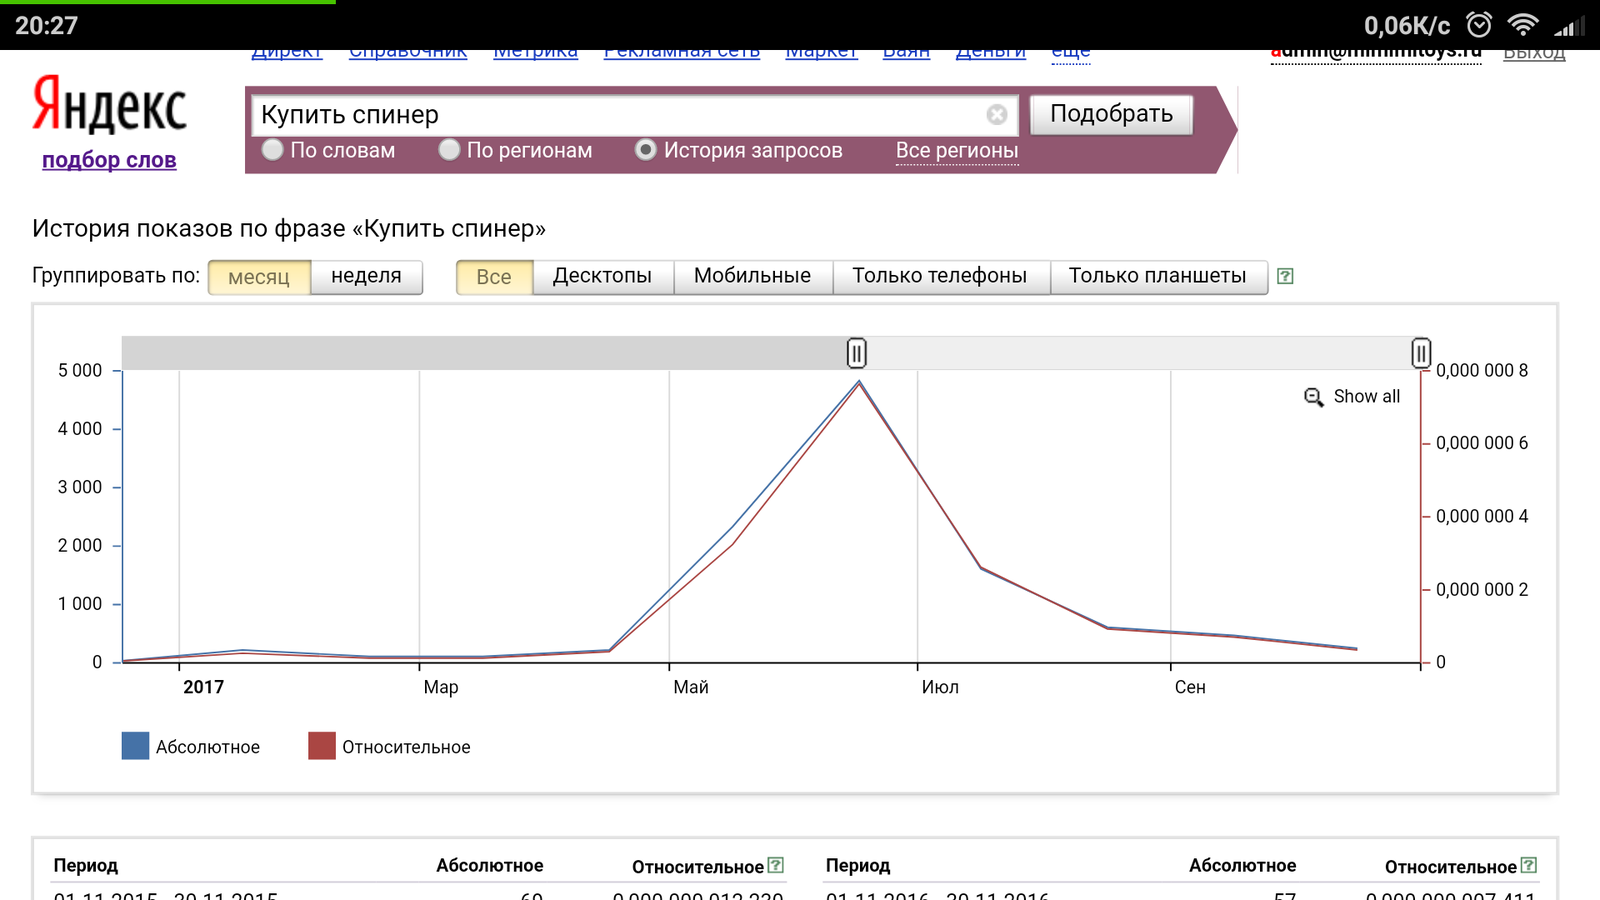Select the История запросов radio button
Screen dimensions: 1600x900
[646, 150]
